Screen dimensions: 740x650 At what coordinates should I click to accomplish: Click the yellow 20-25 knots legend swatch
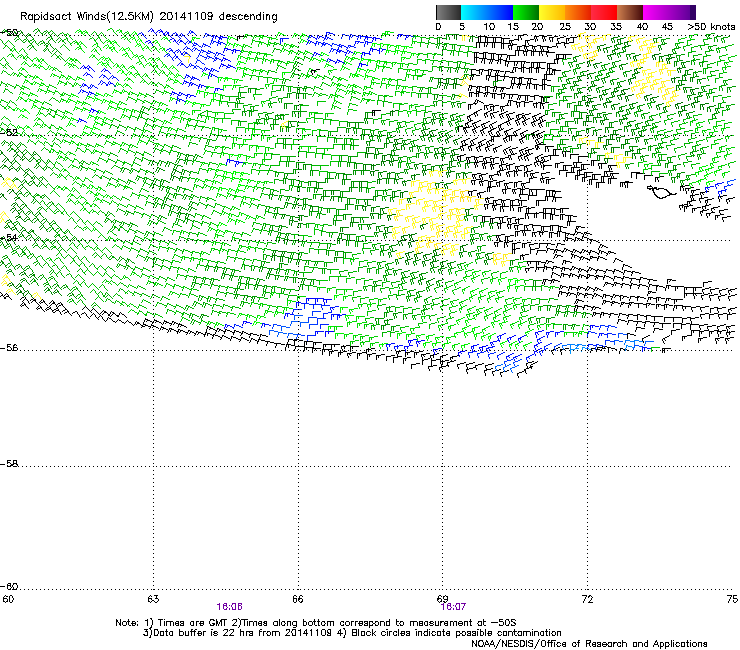[552, 12]
